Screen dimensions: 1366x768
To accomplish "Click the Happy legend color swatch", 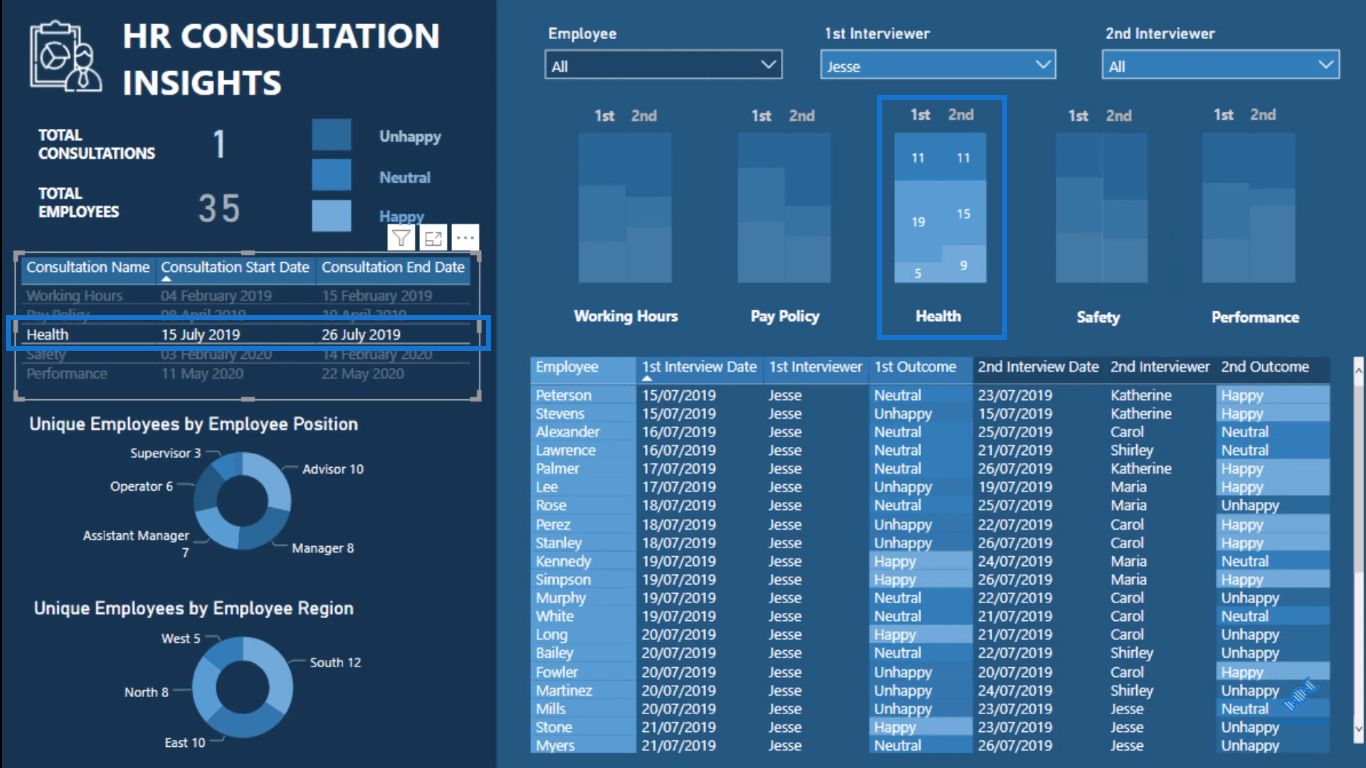I will tap(331, 216).
